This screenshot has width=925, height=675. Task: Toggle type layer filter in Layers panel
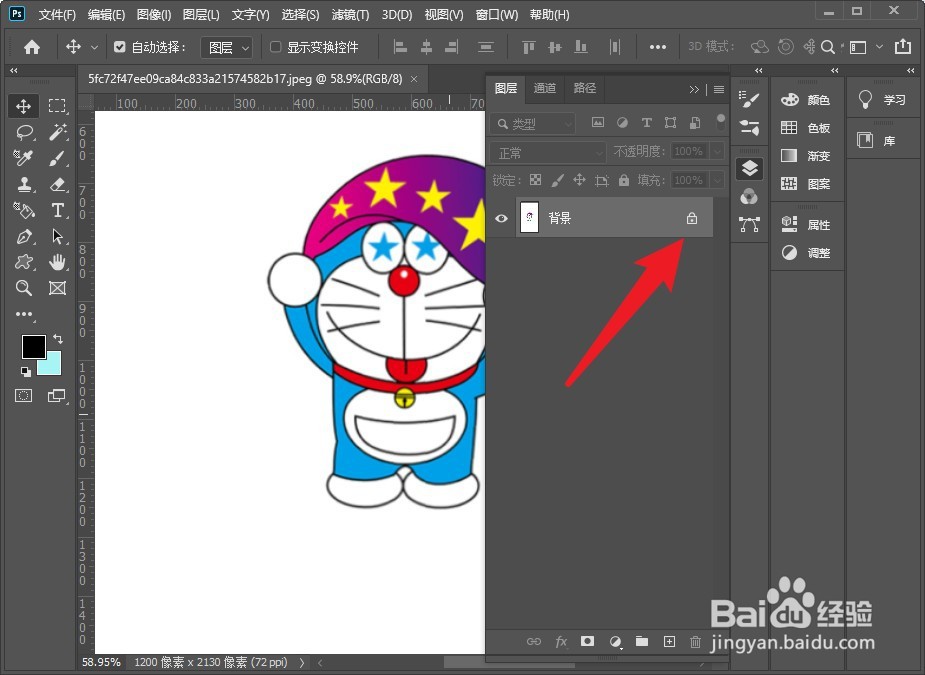click(x=647, y=123)
